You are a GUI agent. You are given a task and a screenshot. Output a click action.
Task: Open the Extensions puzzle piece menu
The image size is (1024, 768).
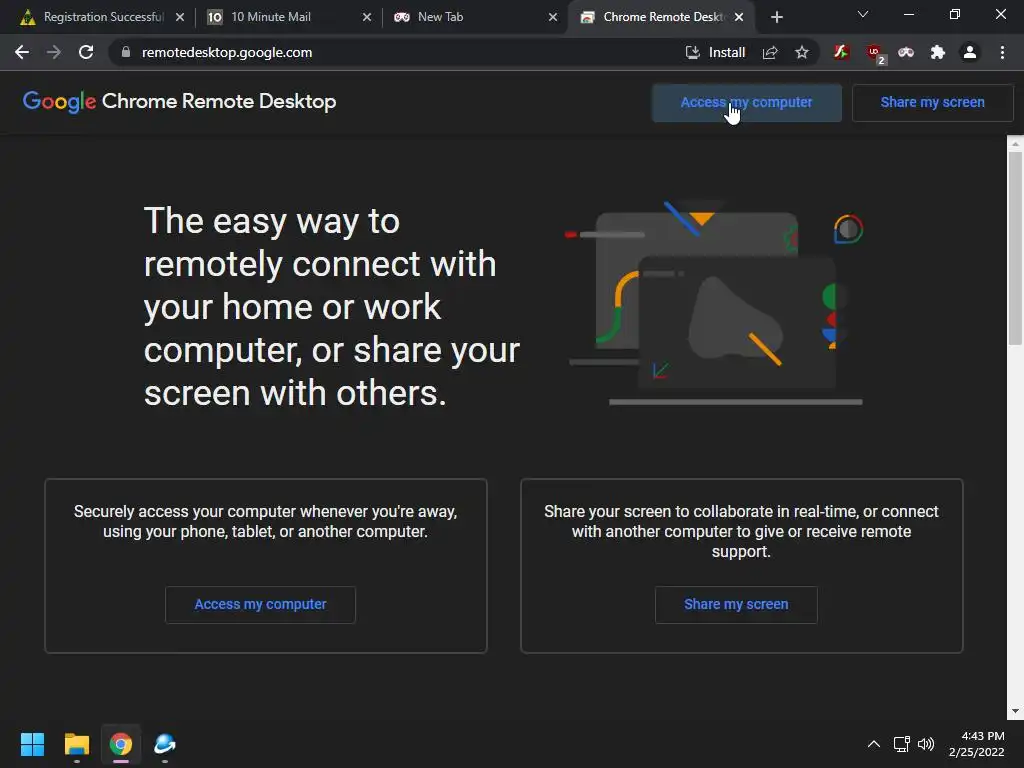[x=938, y=52]
